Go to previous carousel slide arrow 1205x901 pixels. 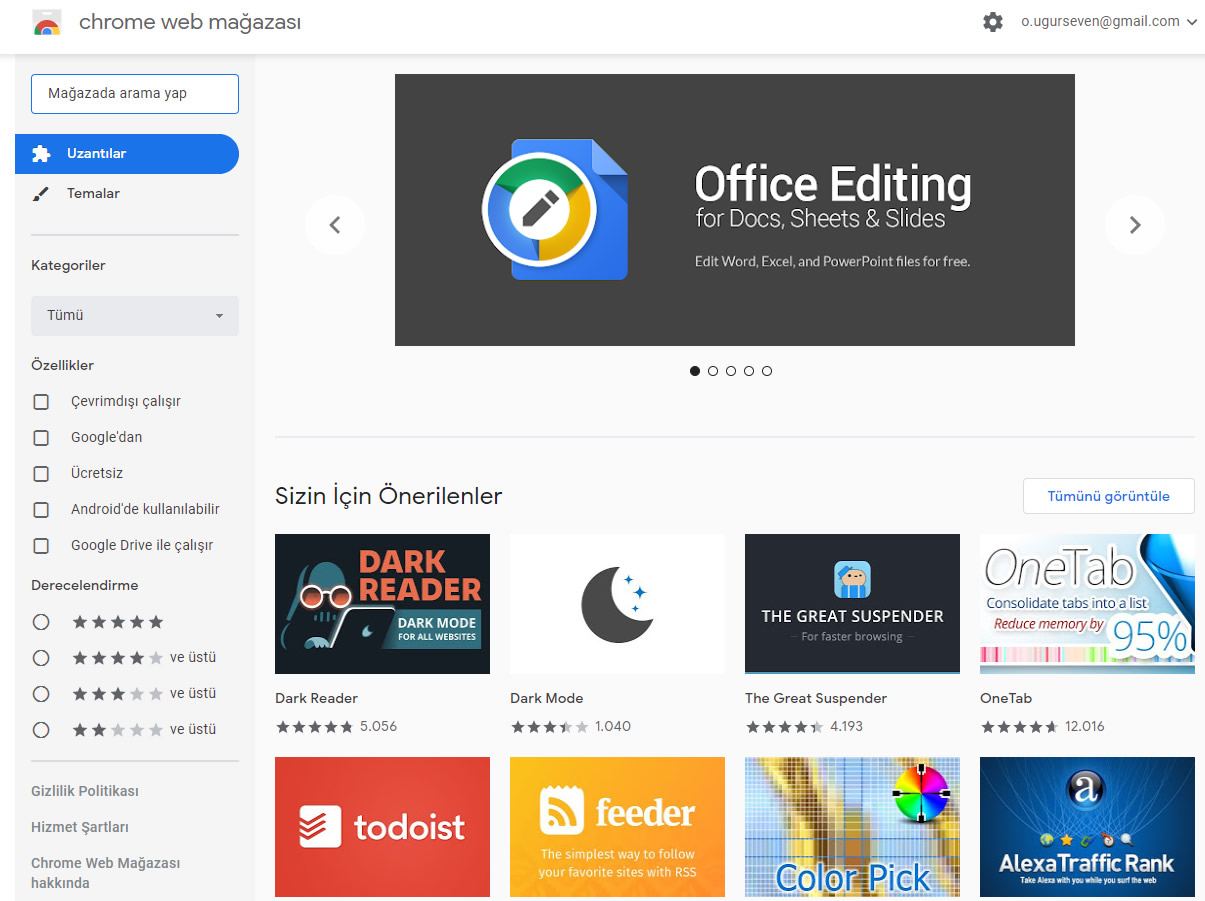coord(335,225)
